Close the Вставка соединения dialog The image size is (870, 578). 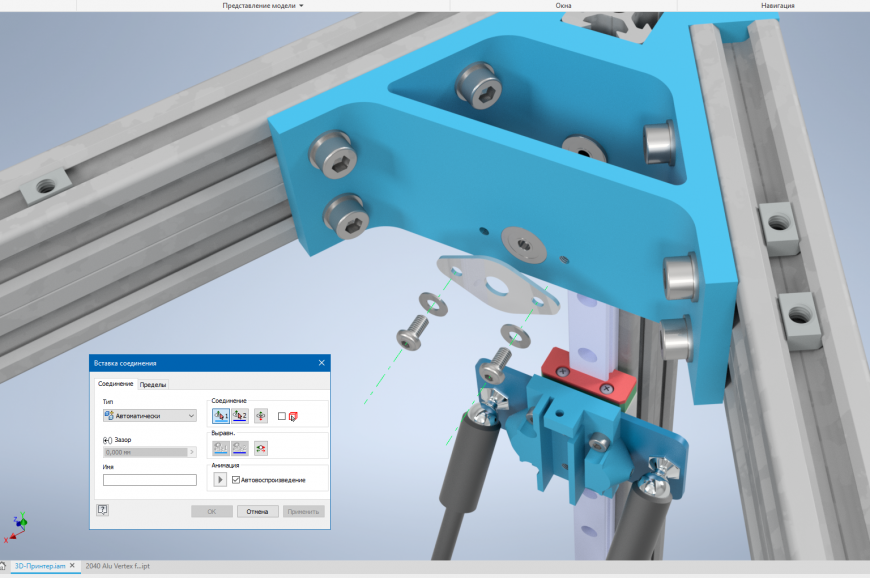pyautogui.click(x=321, y=363)
